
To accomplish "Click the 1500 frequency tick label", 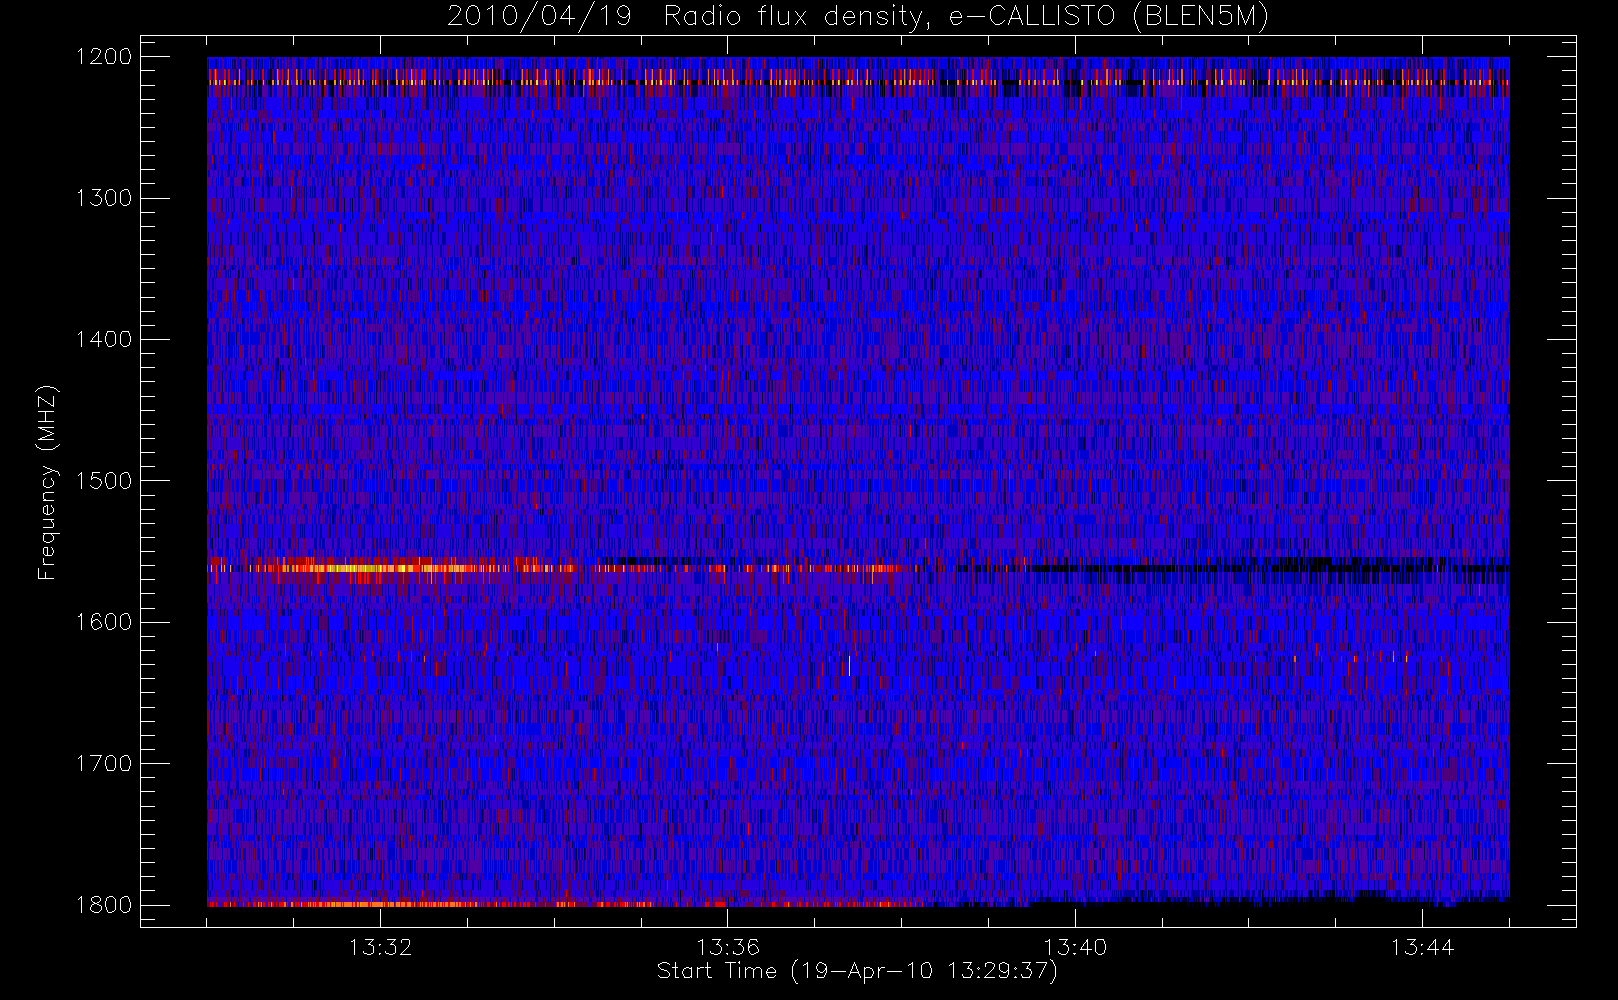I will point(104,481).
